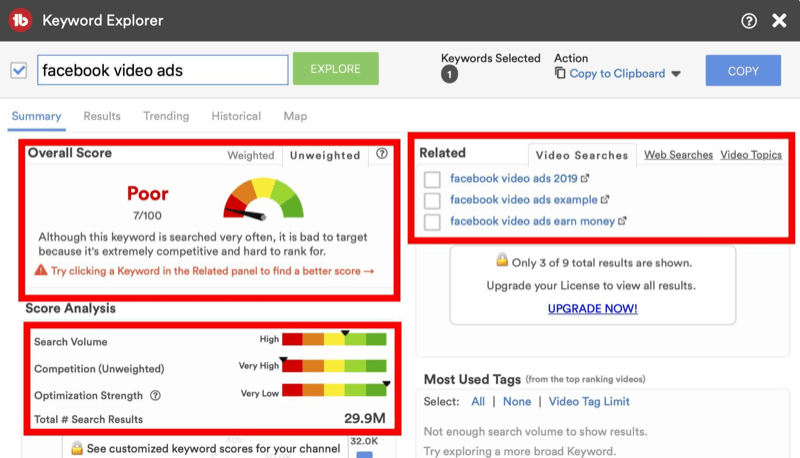Open external link icon for facebook video ads earn money
Viewport: 800px width, 458px height.
tap(622, 221)
